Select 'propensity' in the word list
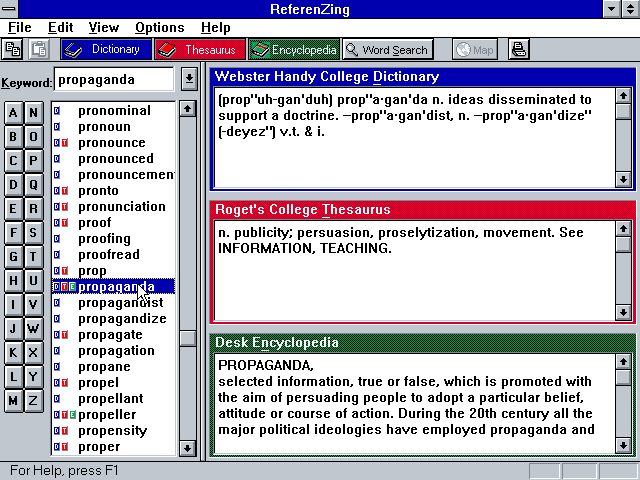Viewport: 640px width, 480px height. (114, 431)
